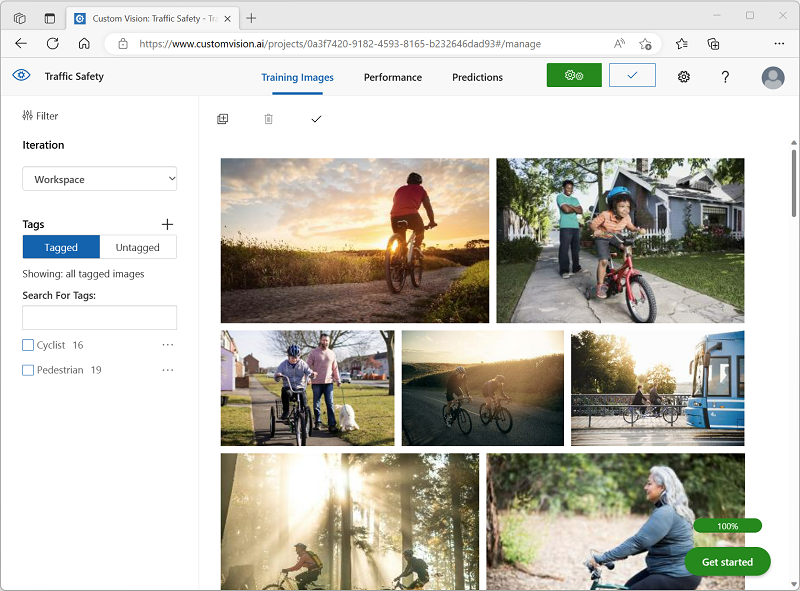Screen dimensions: 800x591
Task: Click the green Train gears button
Action: click(x=574, y=76)
